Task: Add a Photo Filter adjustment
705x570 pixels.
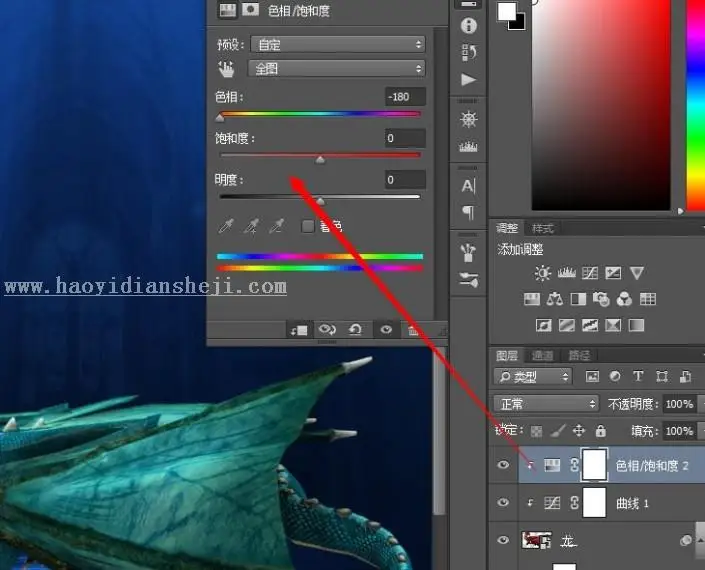Action: pyautogui.click(x=601, y=299)
